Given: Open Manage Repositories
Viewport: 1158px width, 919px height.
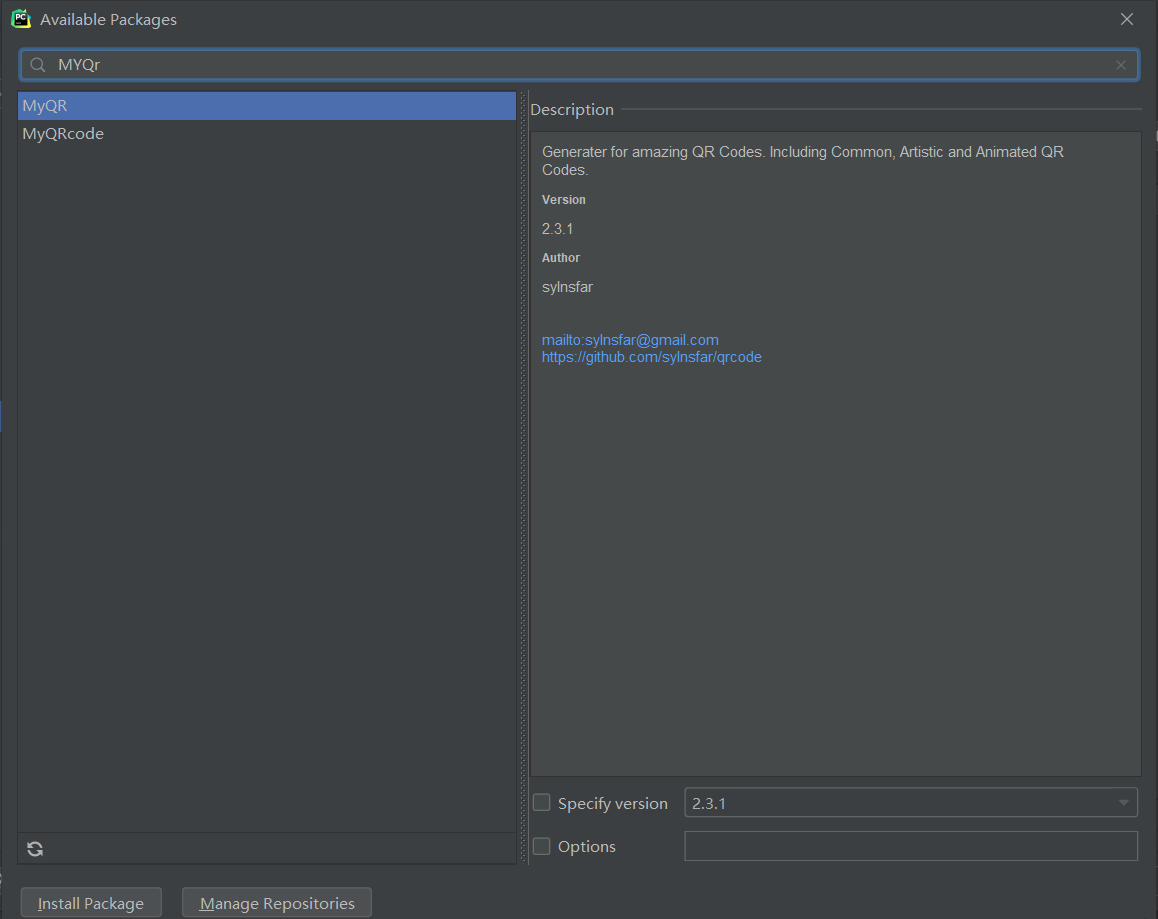Looking at the screenshot, I should (277, 903).
